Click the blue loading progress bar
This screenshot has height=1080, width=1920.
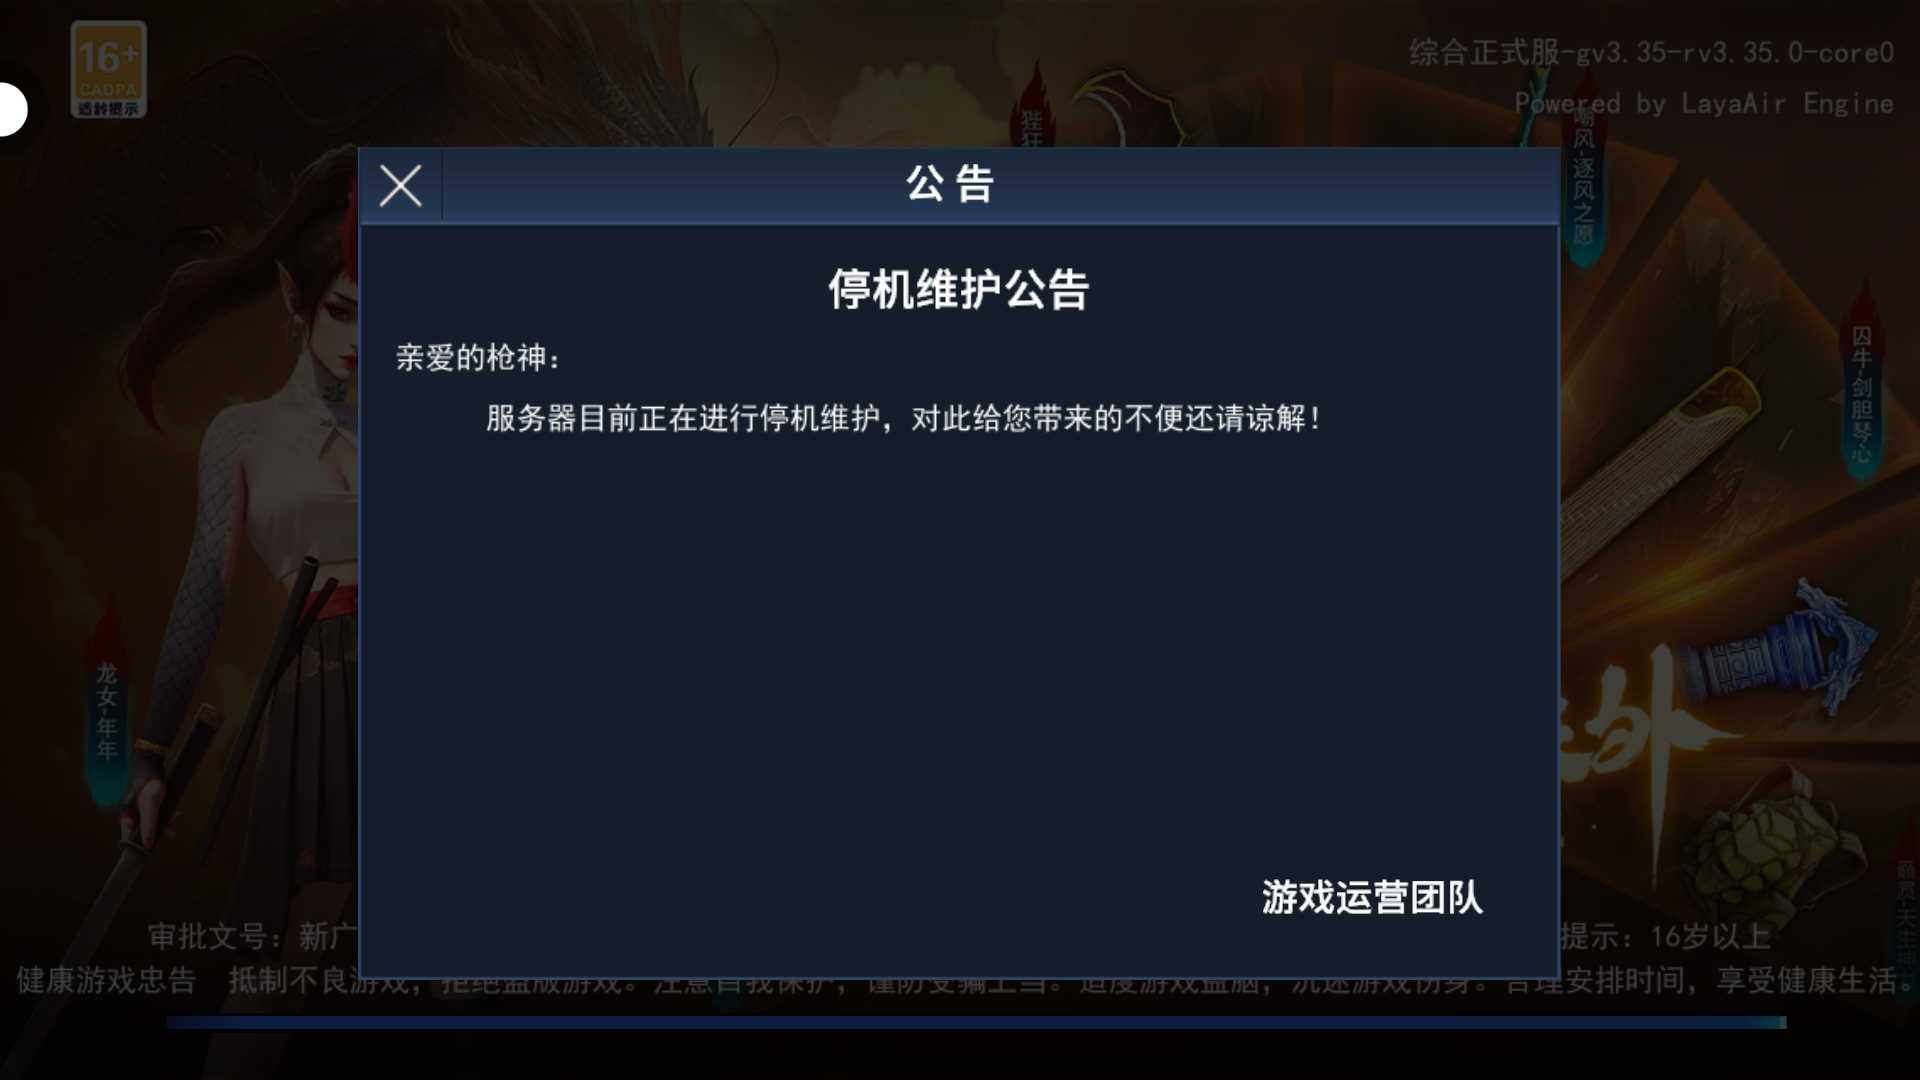[976, 1022]
